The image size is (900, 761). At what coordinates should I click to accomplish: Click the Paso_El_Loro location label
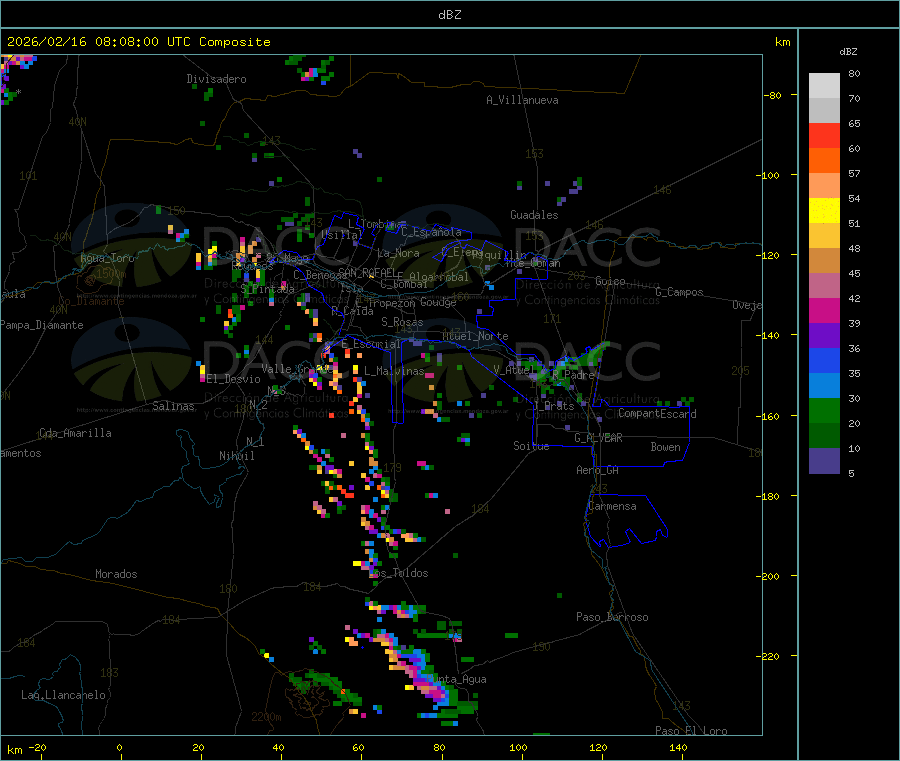point(692,731)
